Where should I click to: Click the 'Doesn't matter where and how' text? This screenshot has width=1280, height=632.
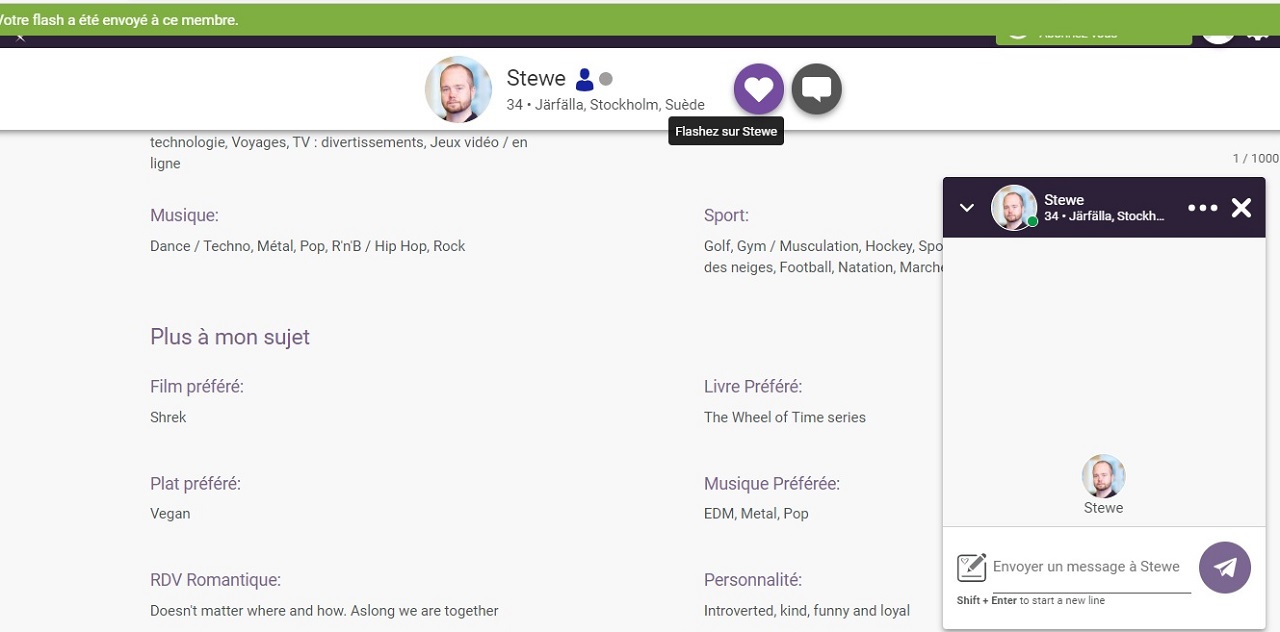(x=324, y=610)
